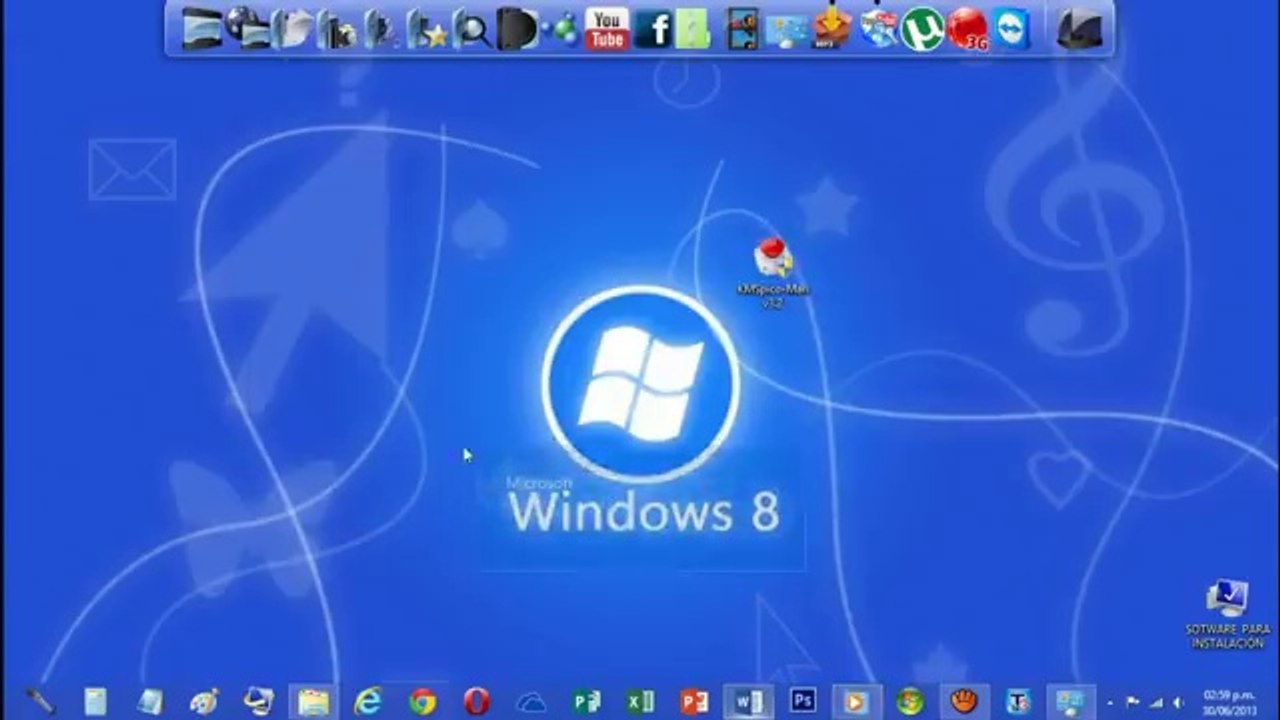Viewport: 1280px width, 720px height.
Task: Open the dark stacked-monitor icon at dock's right end
Action: (1080, 29)
